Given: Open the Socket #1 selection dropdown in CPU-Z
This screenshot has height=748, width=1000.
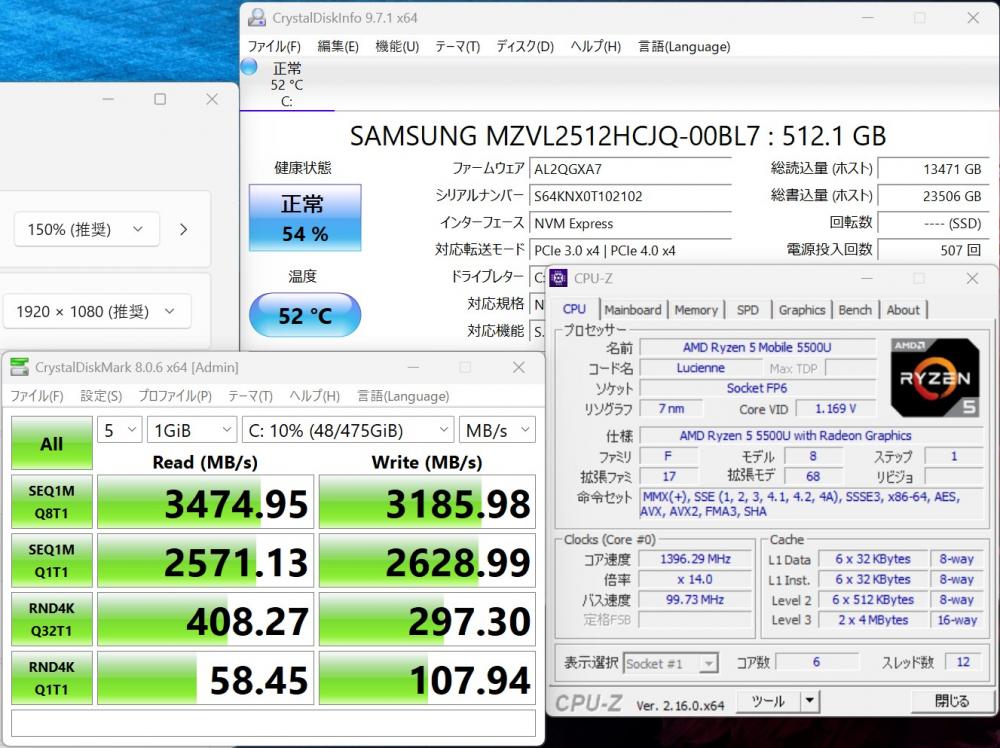Looking at the screenshot, I should 670,664.
